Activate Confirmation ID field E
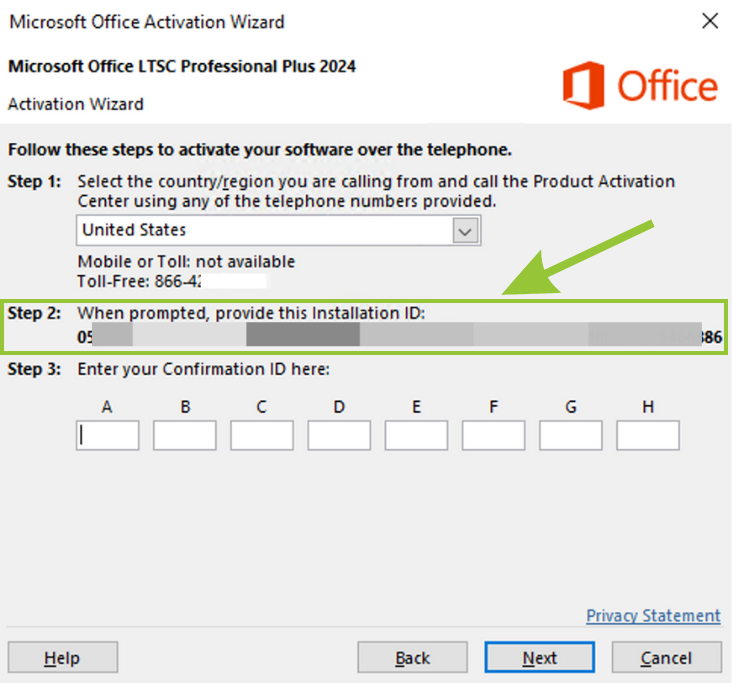The height and width of the screenshot is (683, 732). pyautogui.click(x=416, y=435)
